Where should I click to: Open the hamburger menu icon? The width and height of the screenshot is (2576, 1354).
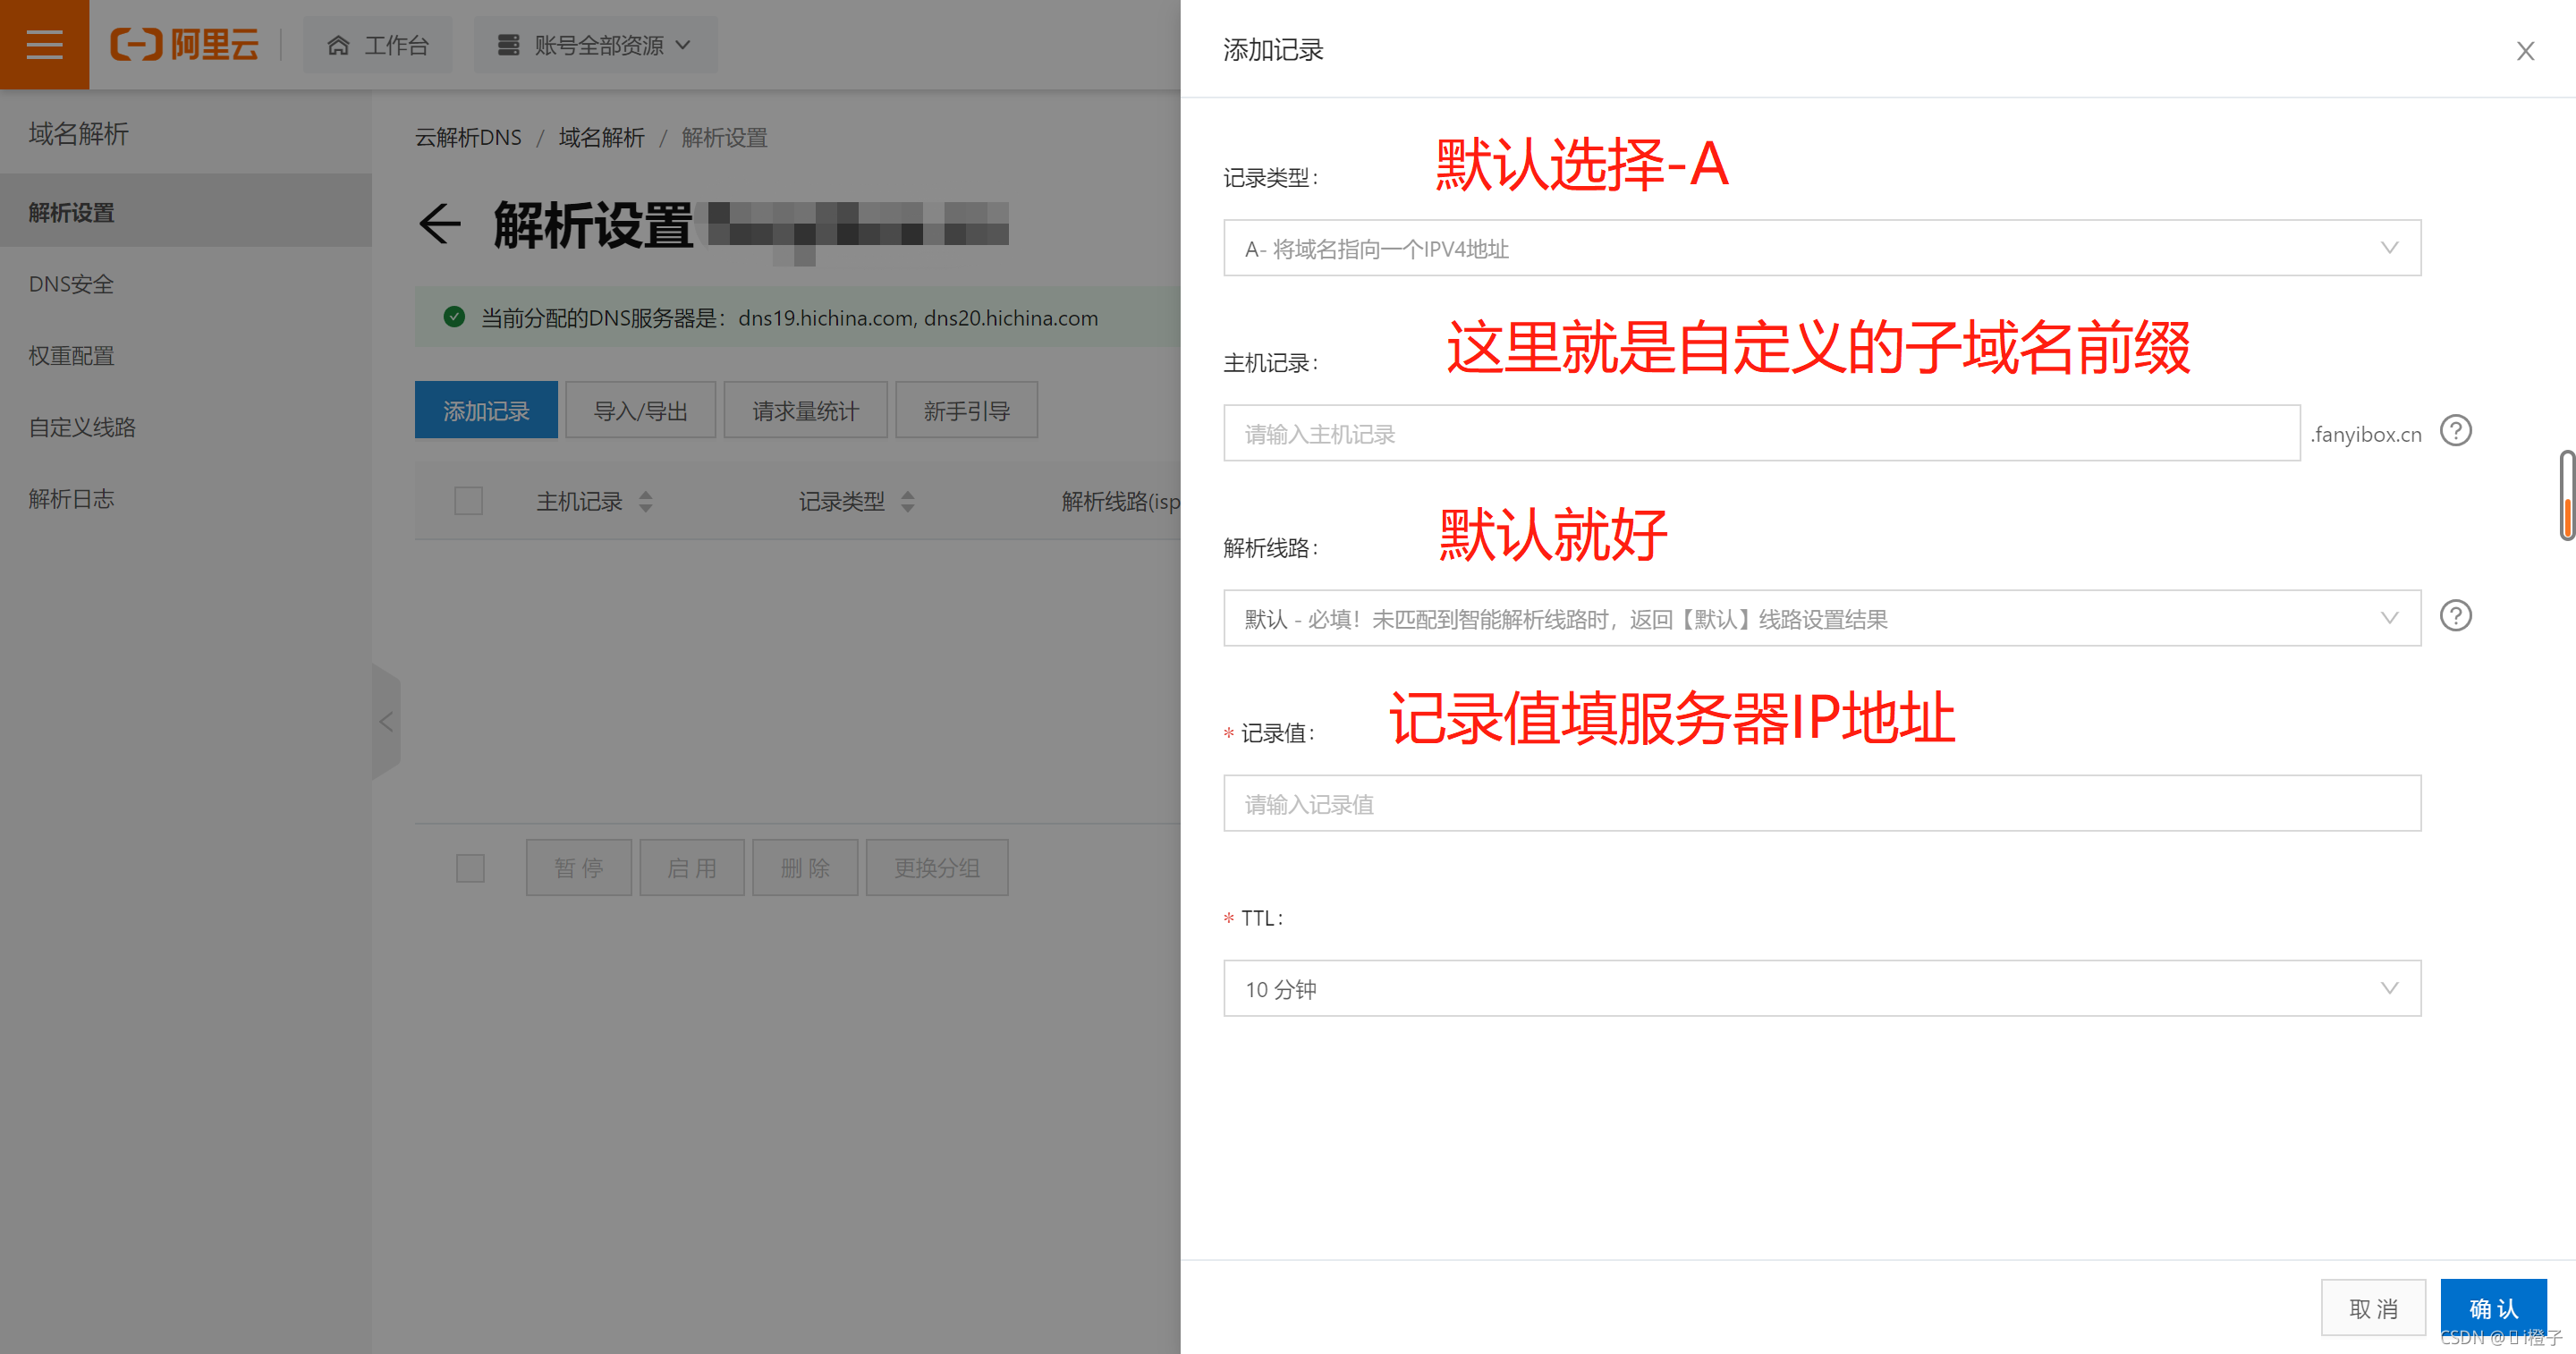[x=44, y=45]
